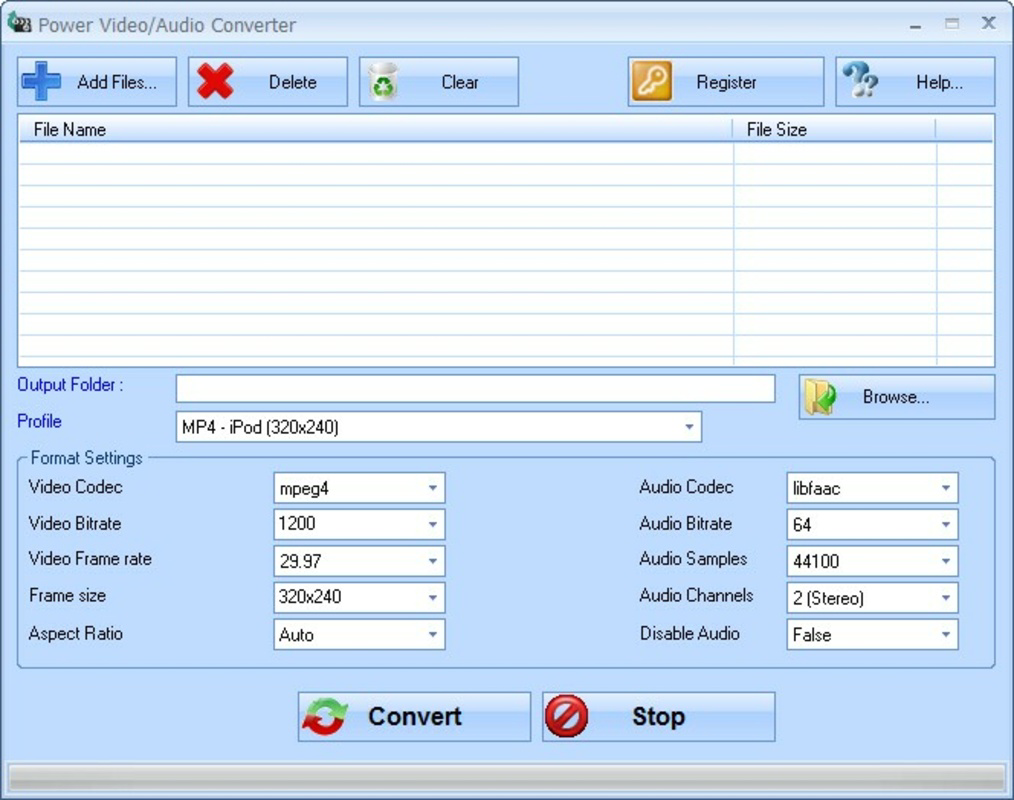Click the question marks Help icon
1014x800 pixels.
click(x=860, y=80)
